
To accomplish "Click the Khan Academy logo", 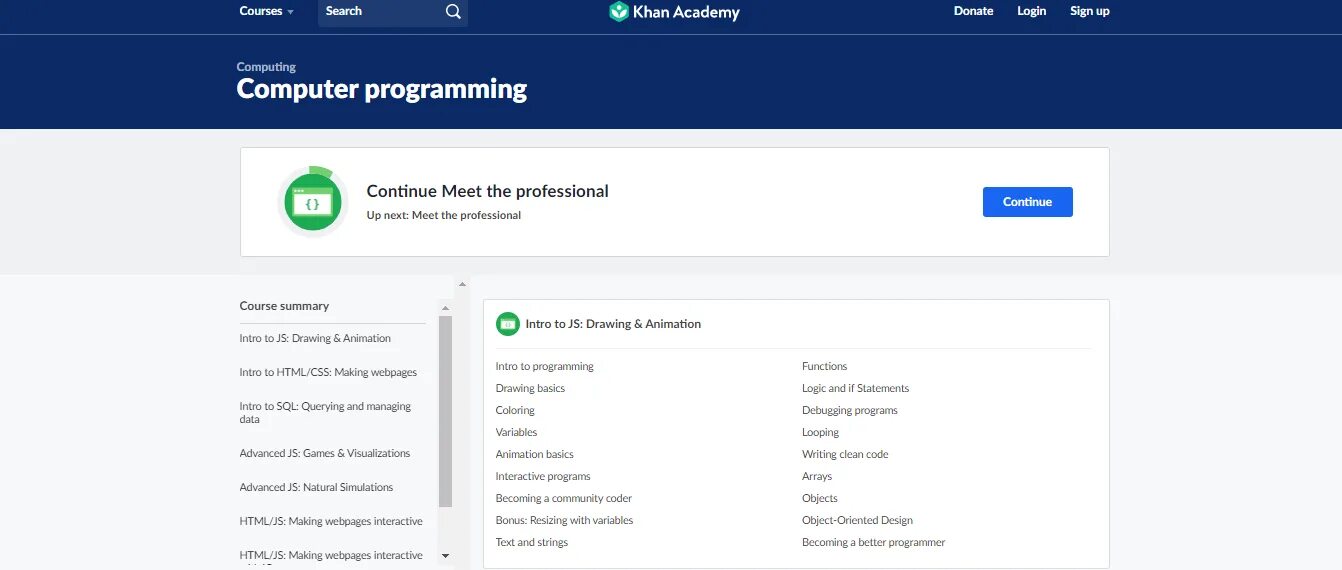I will pyautogui.click(x=674, y=12).
